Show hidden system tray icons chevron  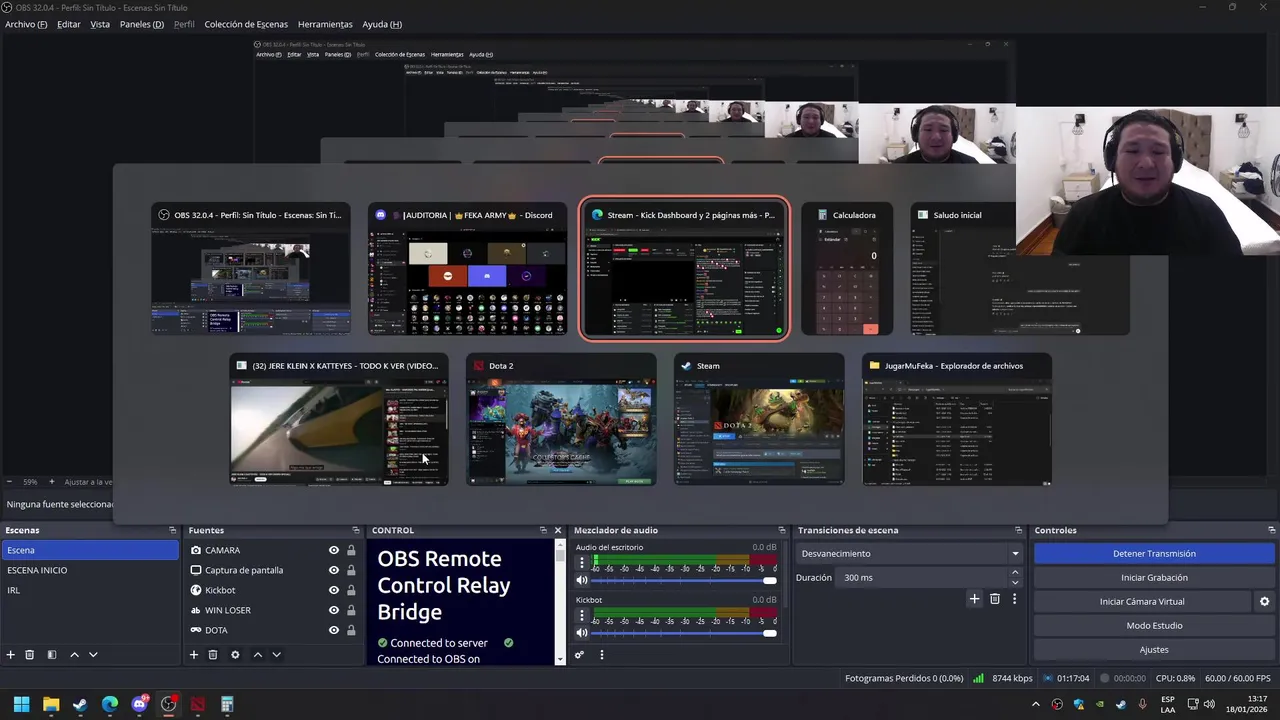click(1036, 705)
